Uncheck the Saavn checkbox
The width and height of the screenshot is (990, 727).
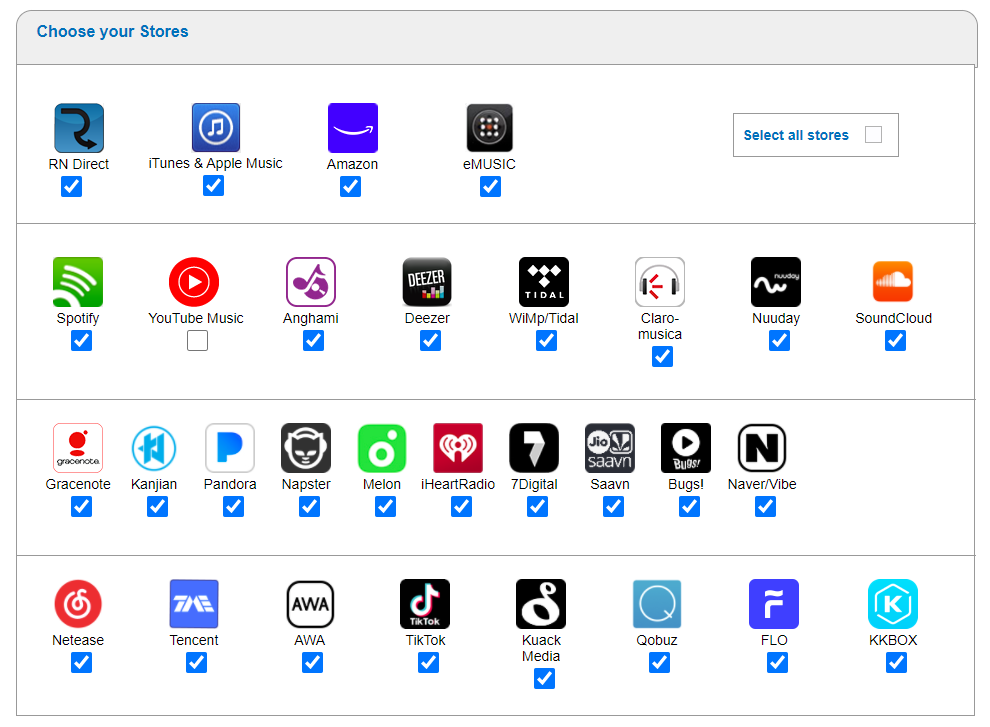pos(613,507)
